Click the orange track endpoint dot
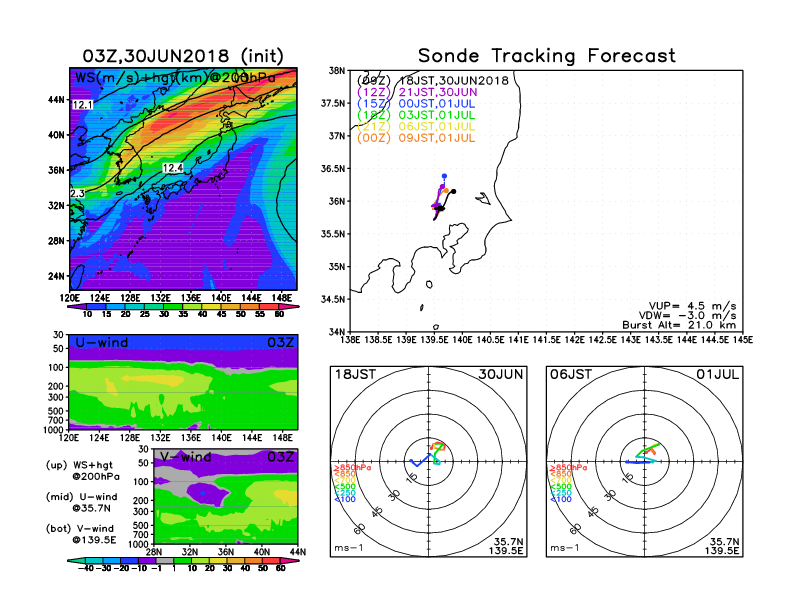 click(x=447, y=190)
